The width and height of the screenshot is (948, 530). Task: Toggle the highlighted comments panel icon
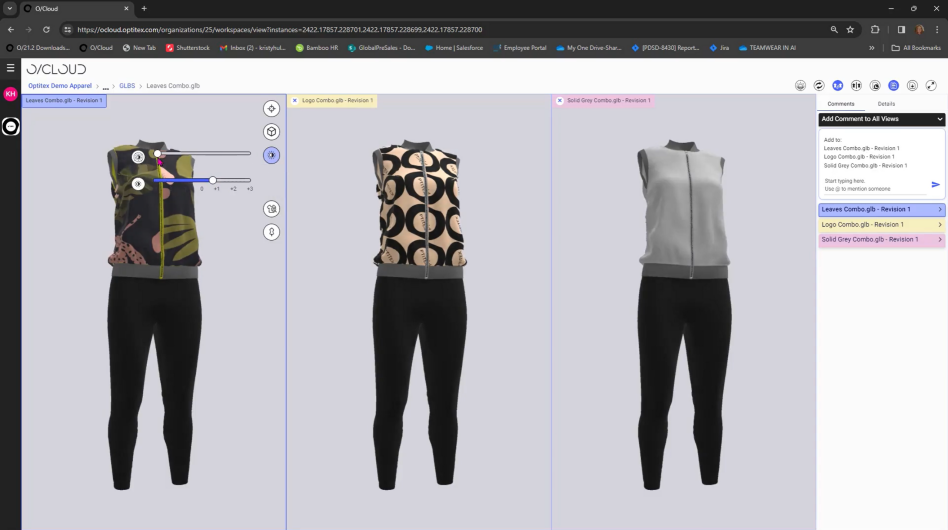(x=893, y=86)
